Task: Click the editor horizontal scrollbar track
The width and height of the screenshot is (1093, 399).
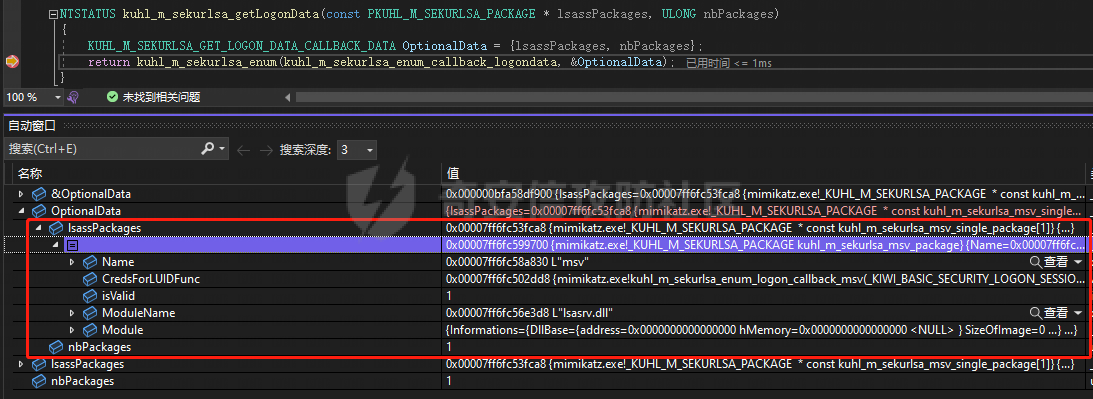Action: (694, 98)
